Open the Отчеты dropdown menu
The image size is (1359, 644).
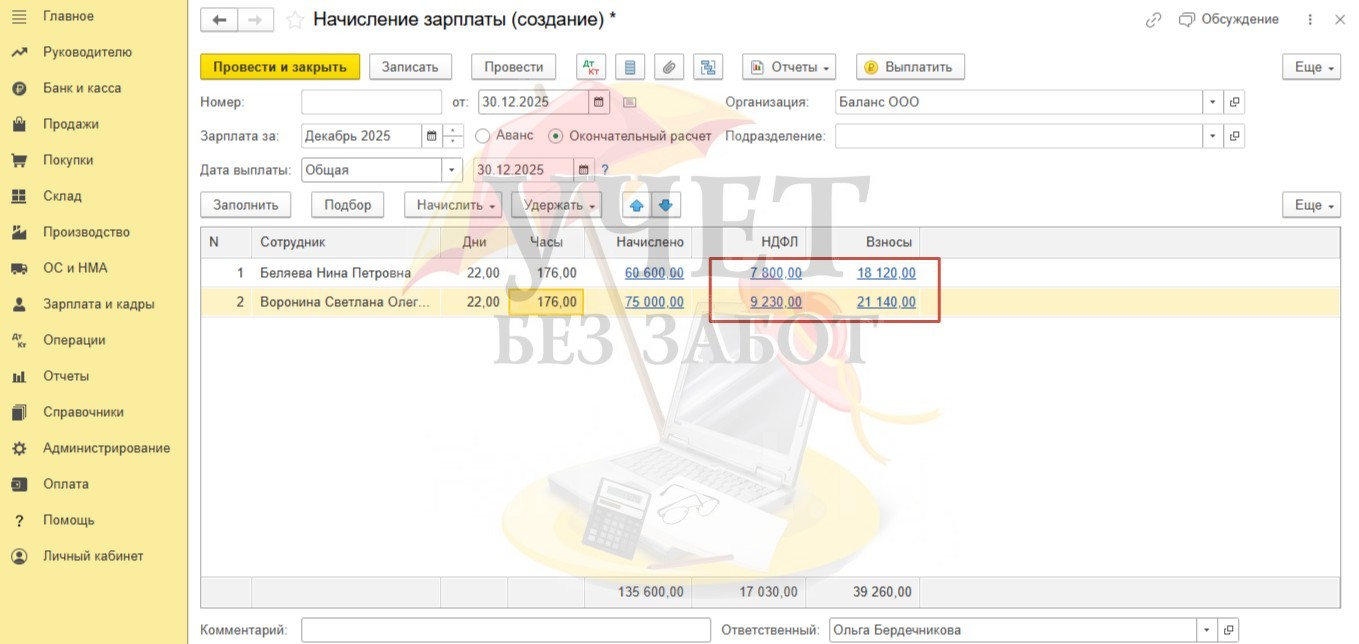tap(789, 67)
